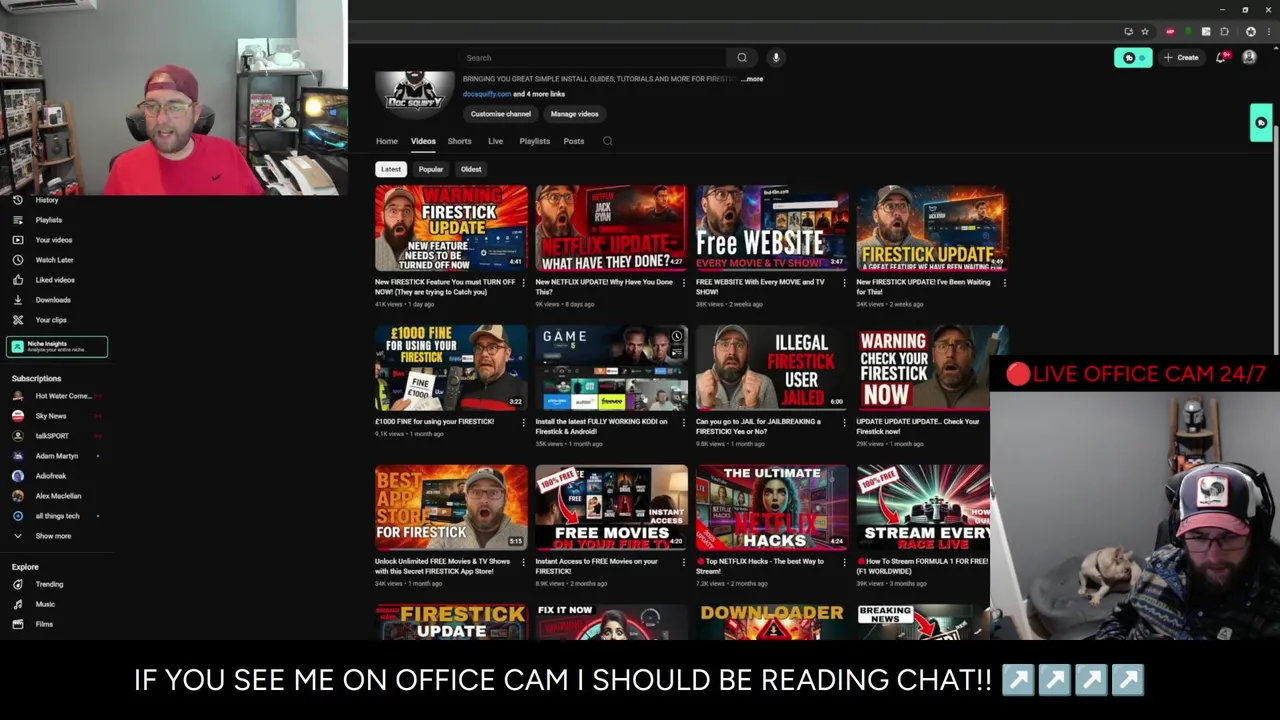Viewport: 1280px width, 720px height.
Task: Search within the channel using magnifier
Action: pos(608,141)
